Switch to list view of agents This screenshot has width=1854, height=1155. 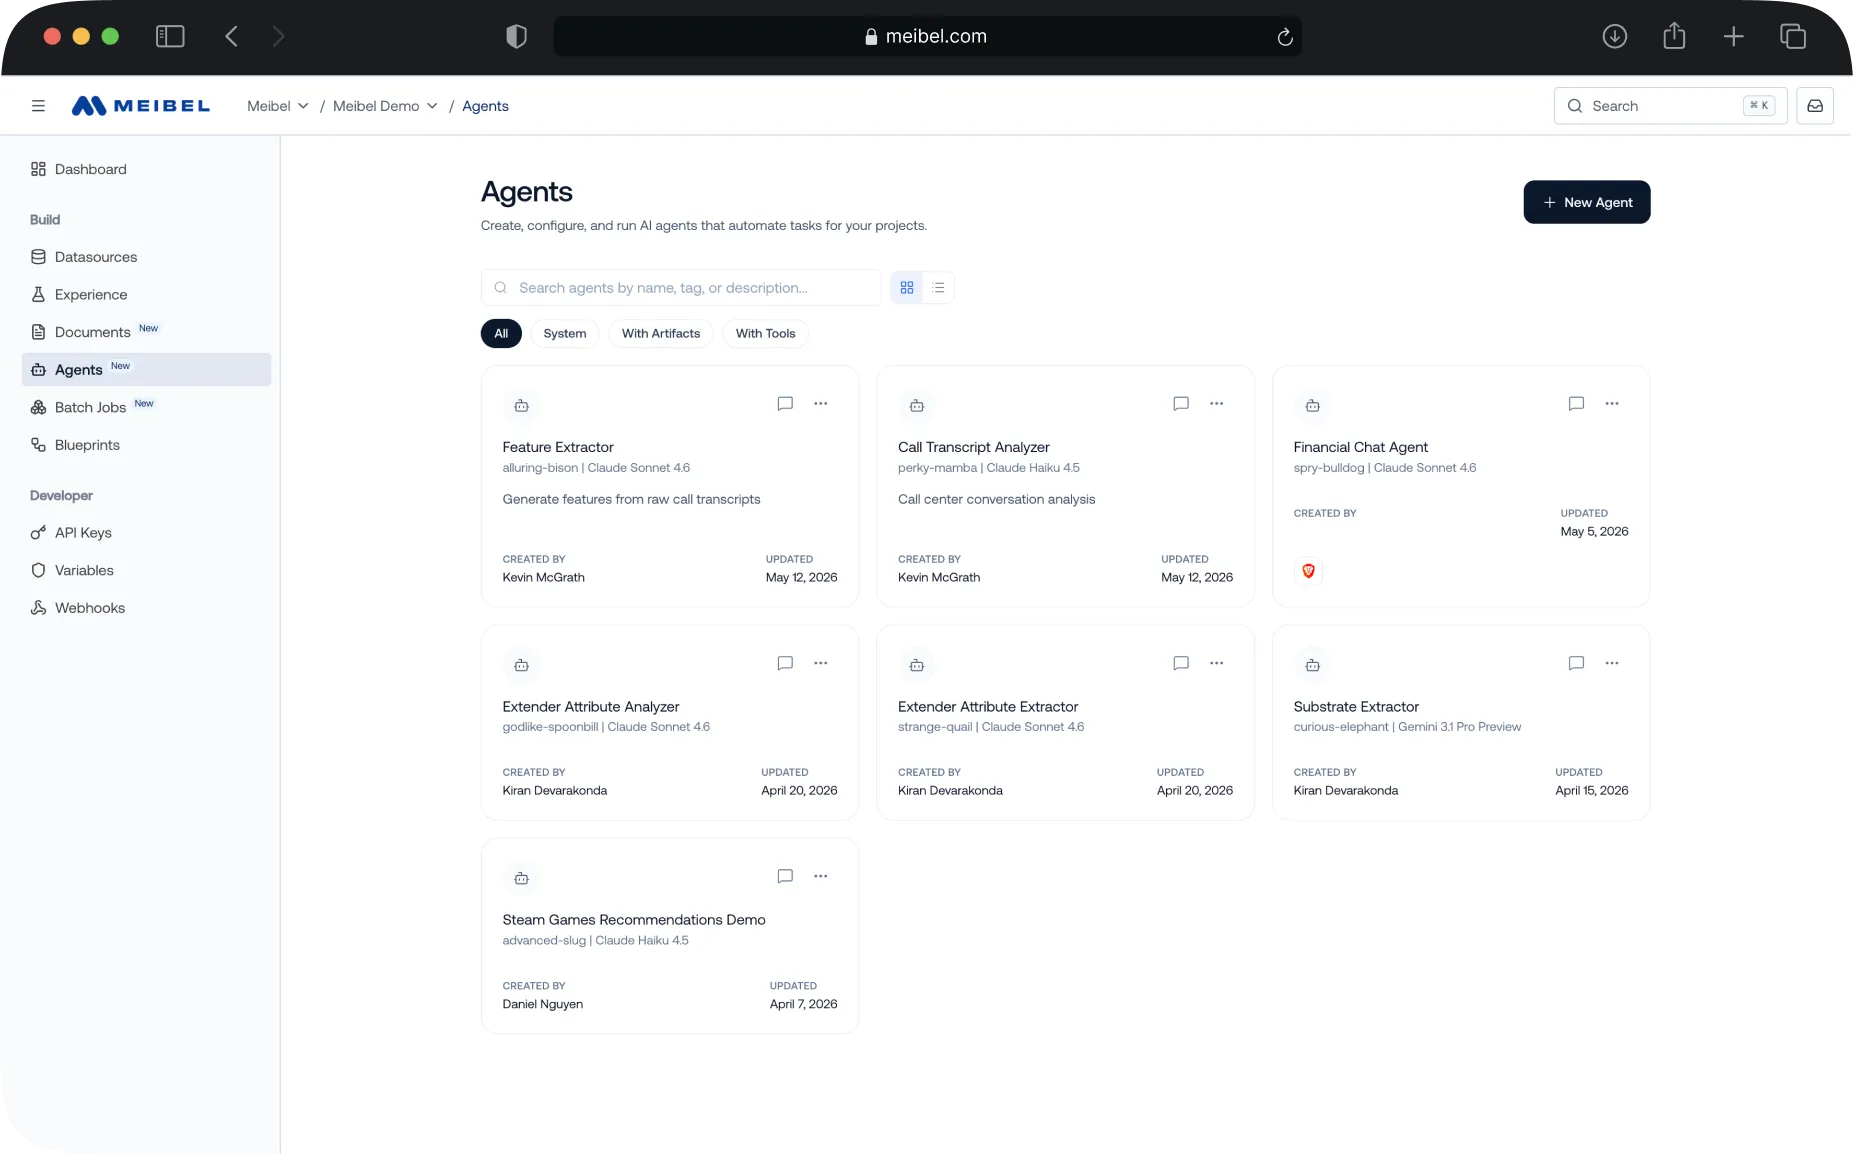[938, 288]
